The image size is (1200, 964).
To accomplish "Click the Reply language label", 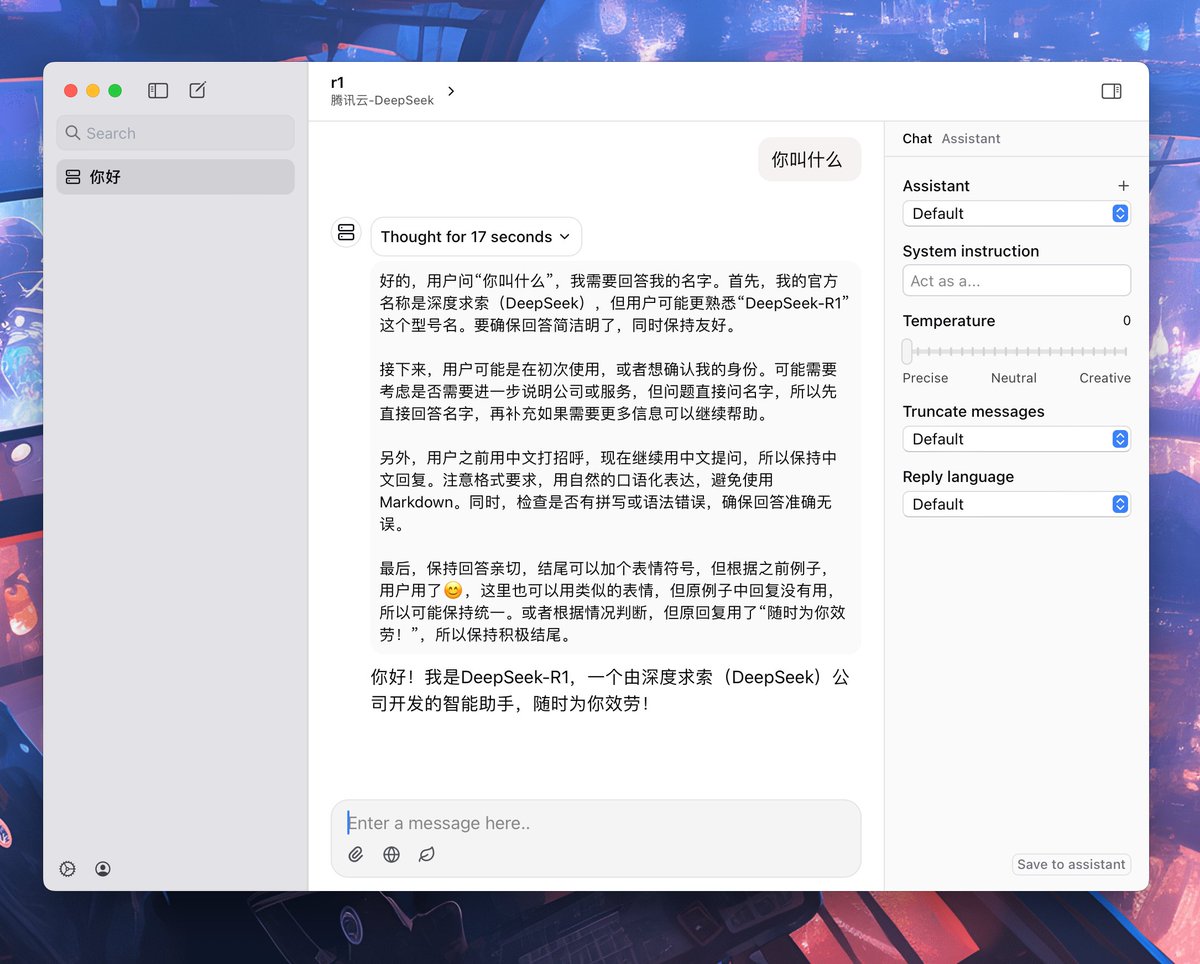I will tap(958, 477).
